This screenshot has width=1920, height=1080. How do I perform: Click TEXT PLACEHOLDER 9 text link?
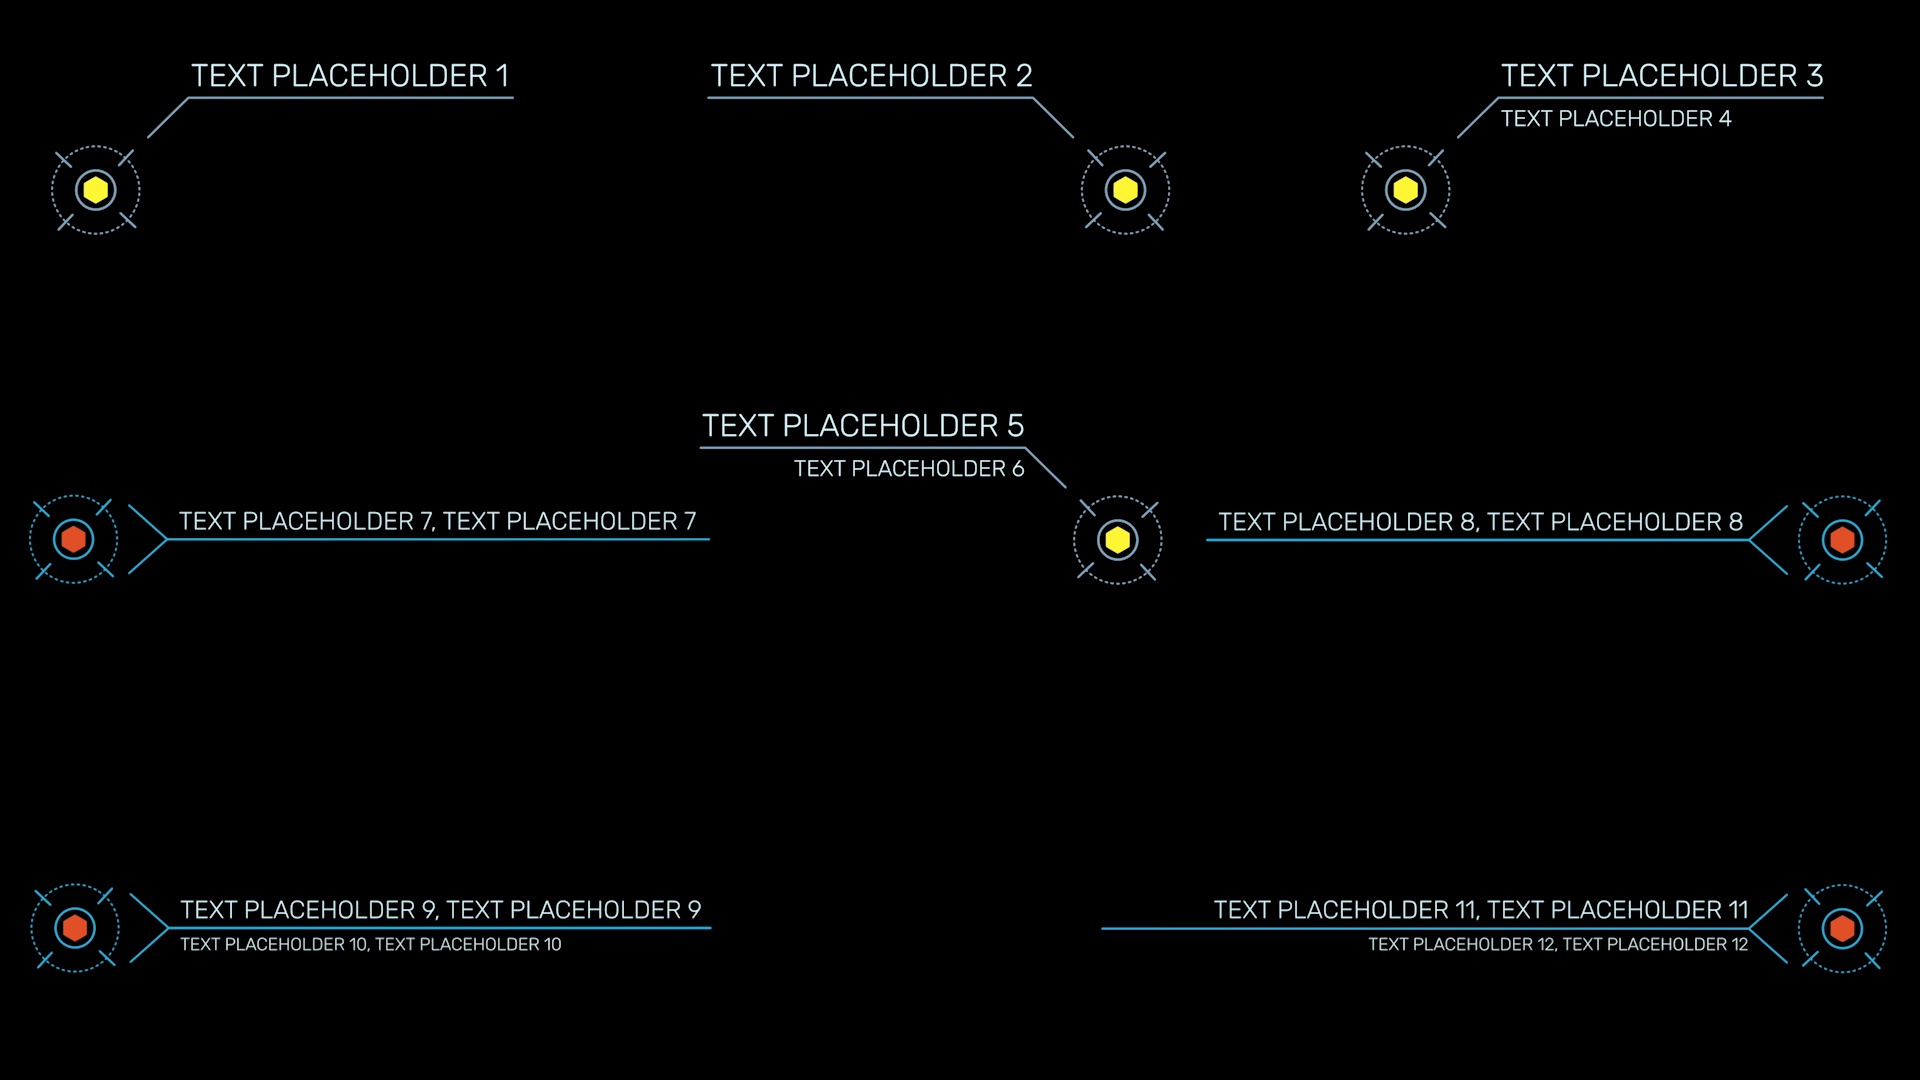click(x=435, y=909)
